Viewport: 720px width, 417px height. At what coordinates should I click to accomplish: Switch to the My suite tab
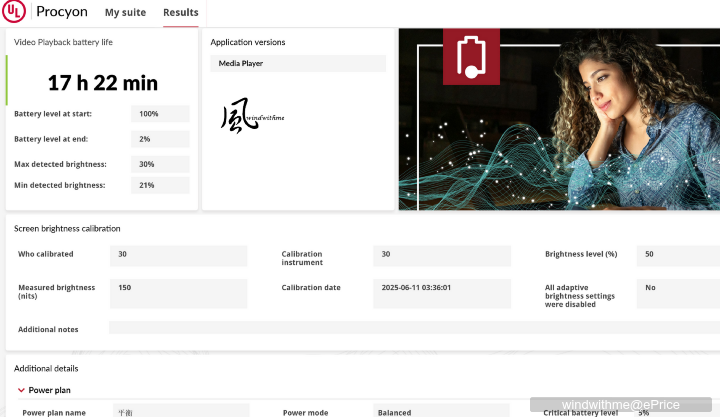[x=125, y=13]
